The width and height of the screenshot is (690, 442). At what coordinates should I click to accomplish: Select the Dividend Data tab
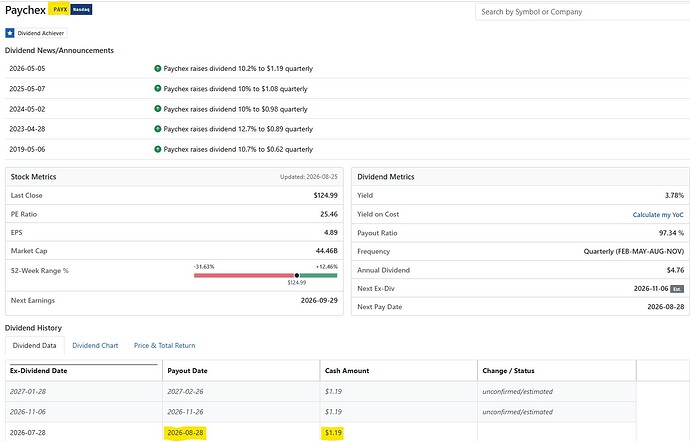point(34,346)
